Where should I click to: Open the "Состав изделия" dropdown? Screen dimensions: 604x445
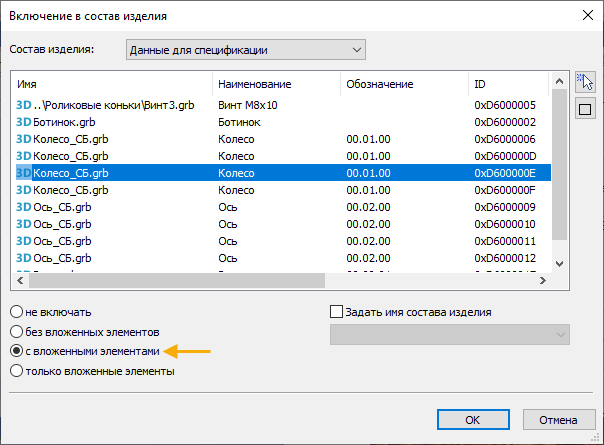[x=247, y=49]
